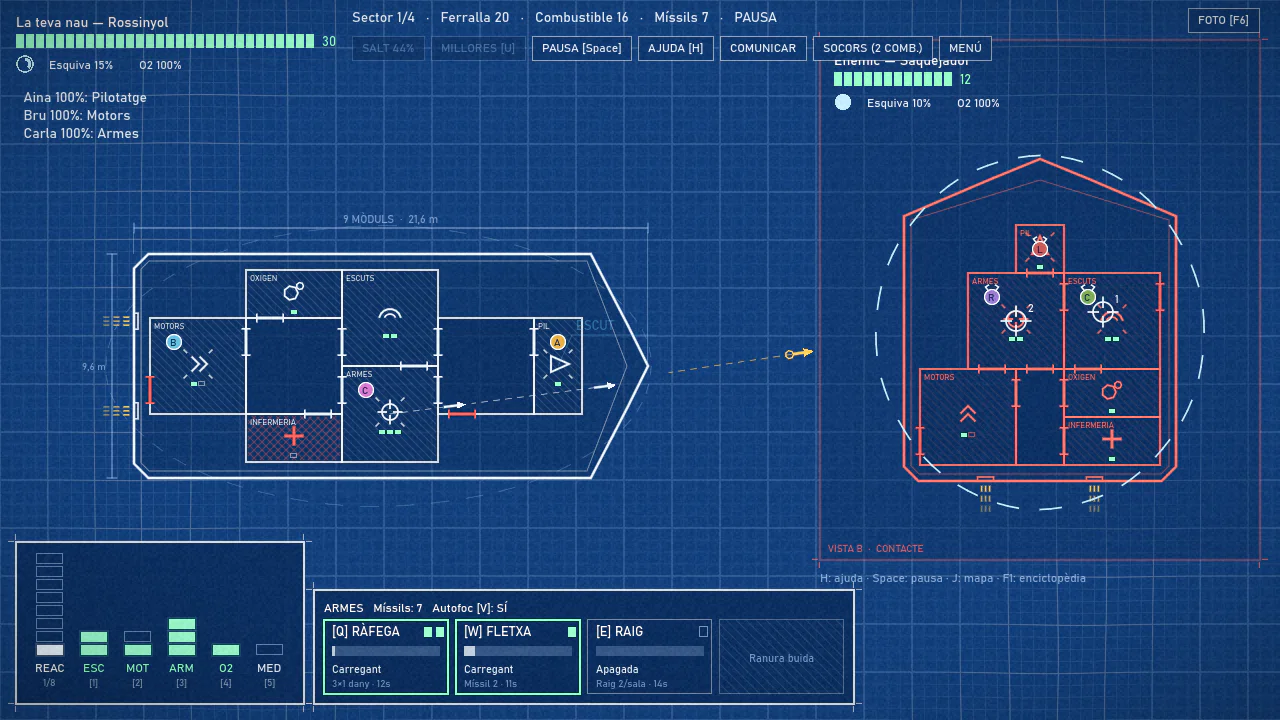
Task: Click the PAUSA [Space] button
Action: coord(582,48)
